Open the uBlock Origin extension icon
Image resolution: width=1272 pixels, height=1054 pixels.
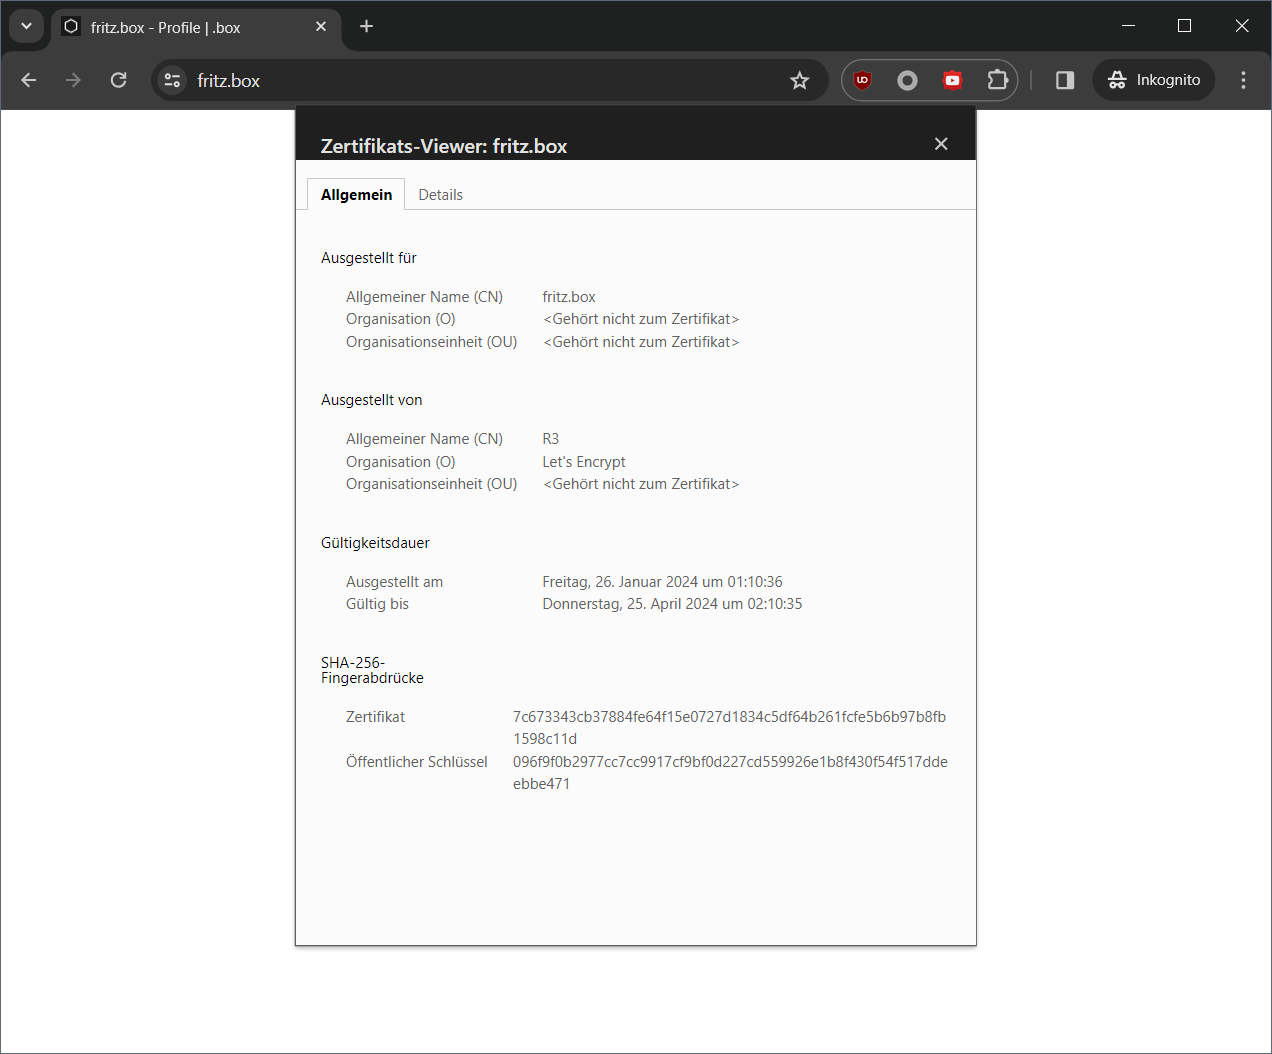(862, 80)
